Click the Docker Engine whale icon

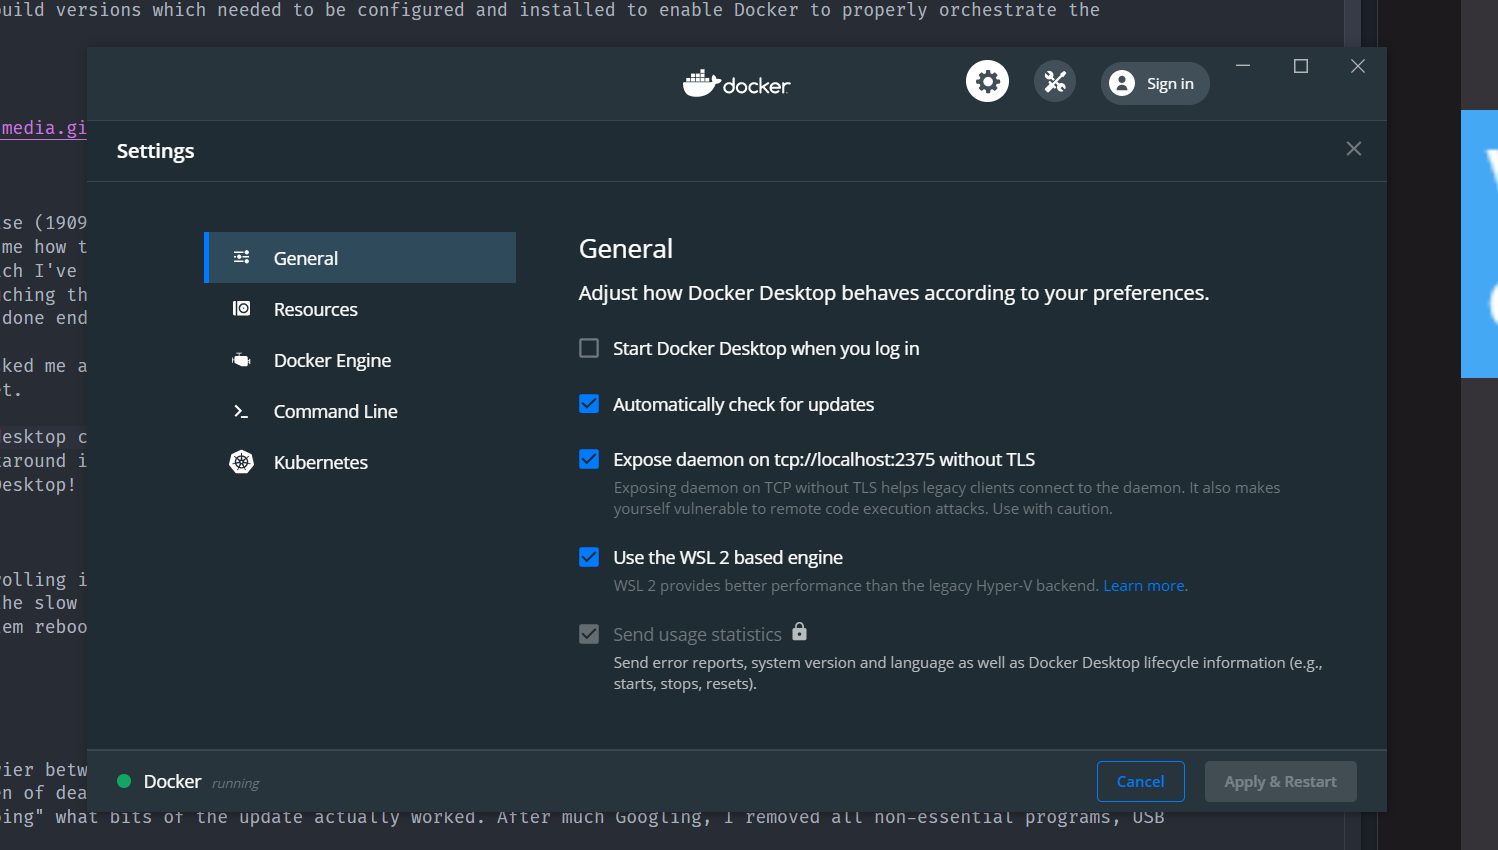(x=242, y=360)
